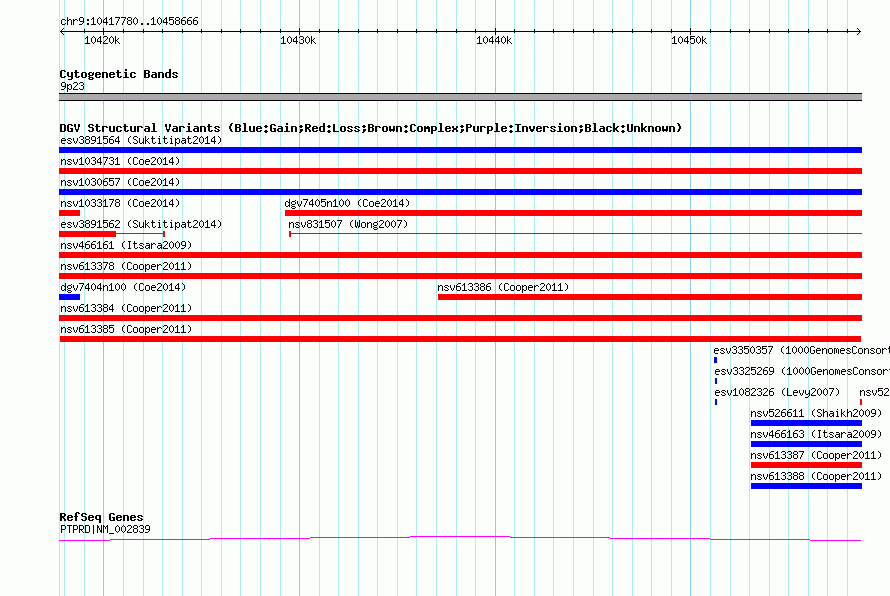
Task: Click the 10450k ruler tick label
Action: [689, 40]
